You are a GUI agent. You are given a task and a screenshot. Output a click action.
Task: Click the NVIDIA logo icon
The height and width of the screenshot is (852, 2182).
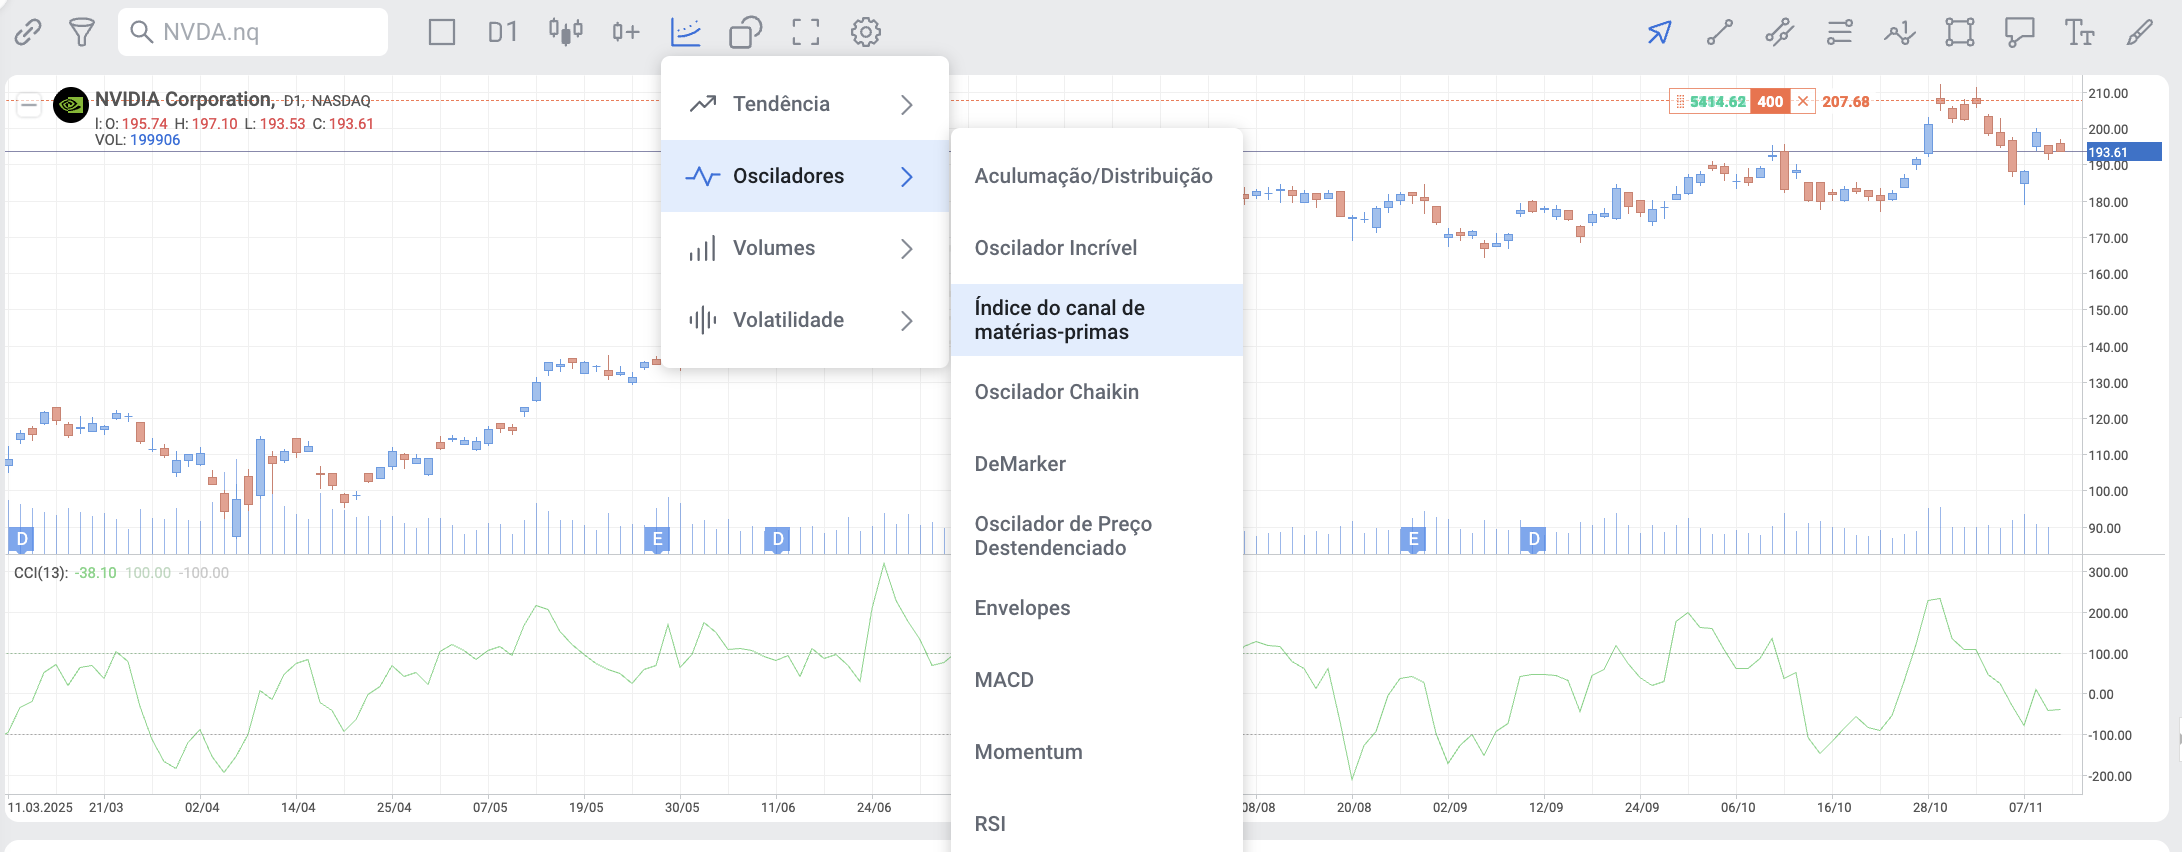coord(71,104)
